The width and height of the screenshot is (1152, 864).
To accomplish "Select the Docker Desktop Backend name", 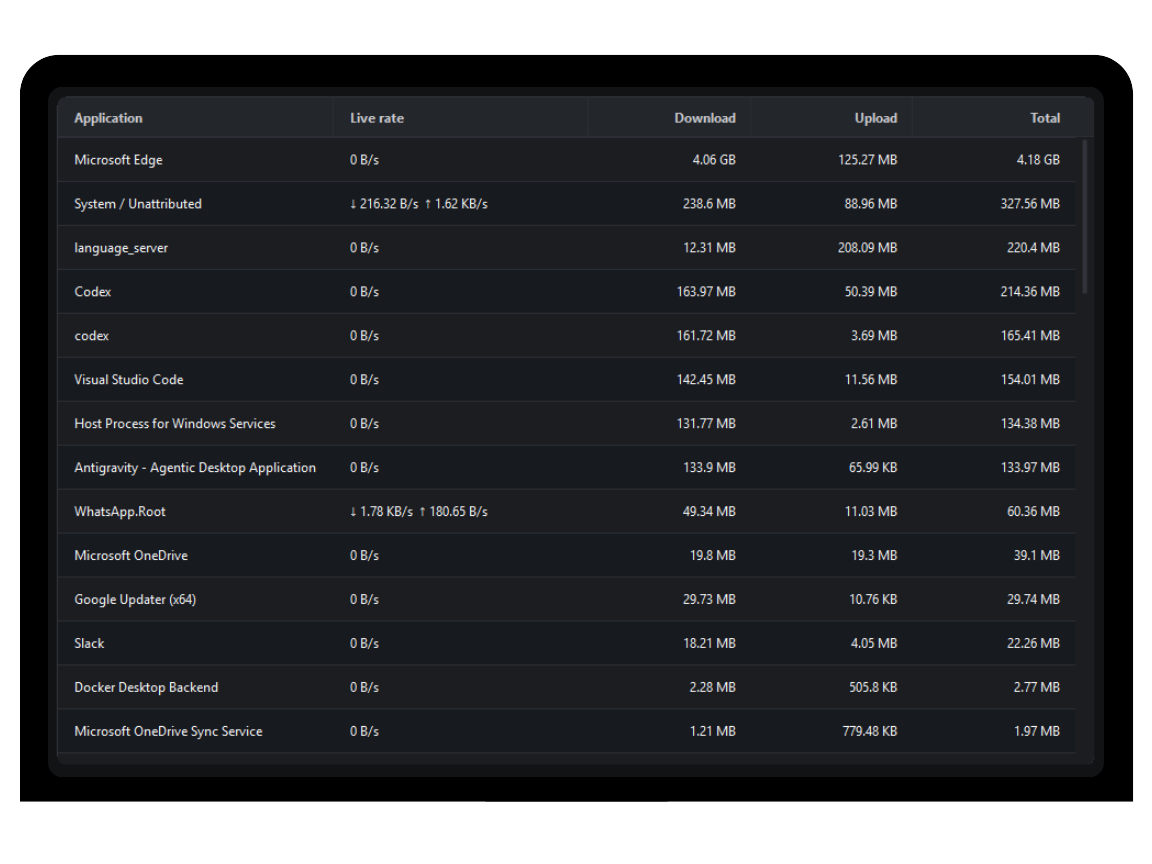I will (146, 688).
